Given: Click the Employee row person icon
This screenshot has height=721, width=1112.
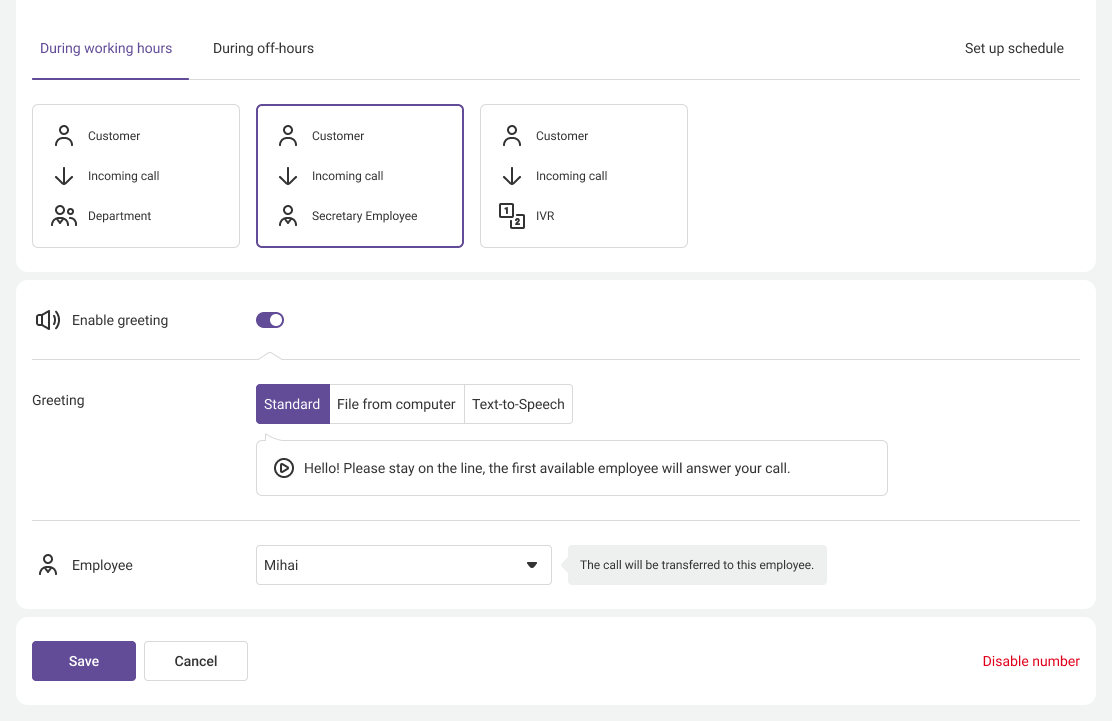Looking at the screenshot, I should click(47, 565).
